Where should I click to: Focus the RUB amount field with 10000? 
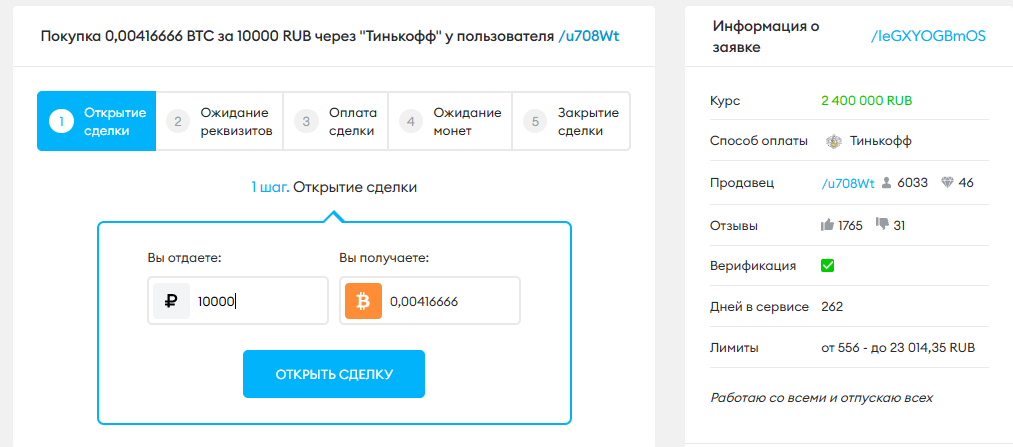(x=238, y=301)
